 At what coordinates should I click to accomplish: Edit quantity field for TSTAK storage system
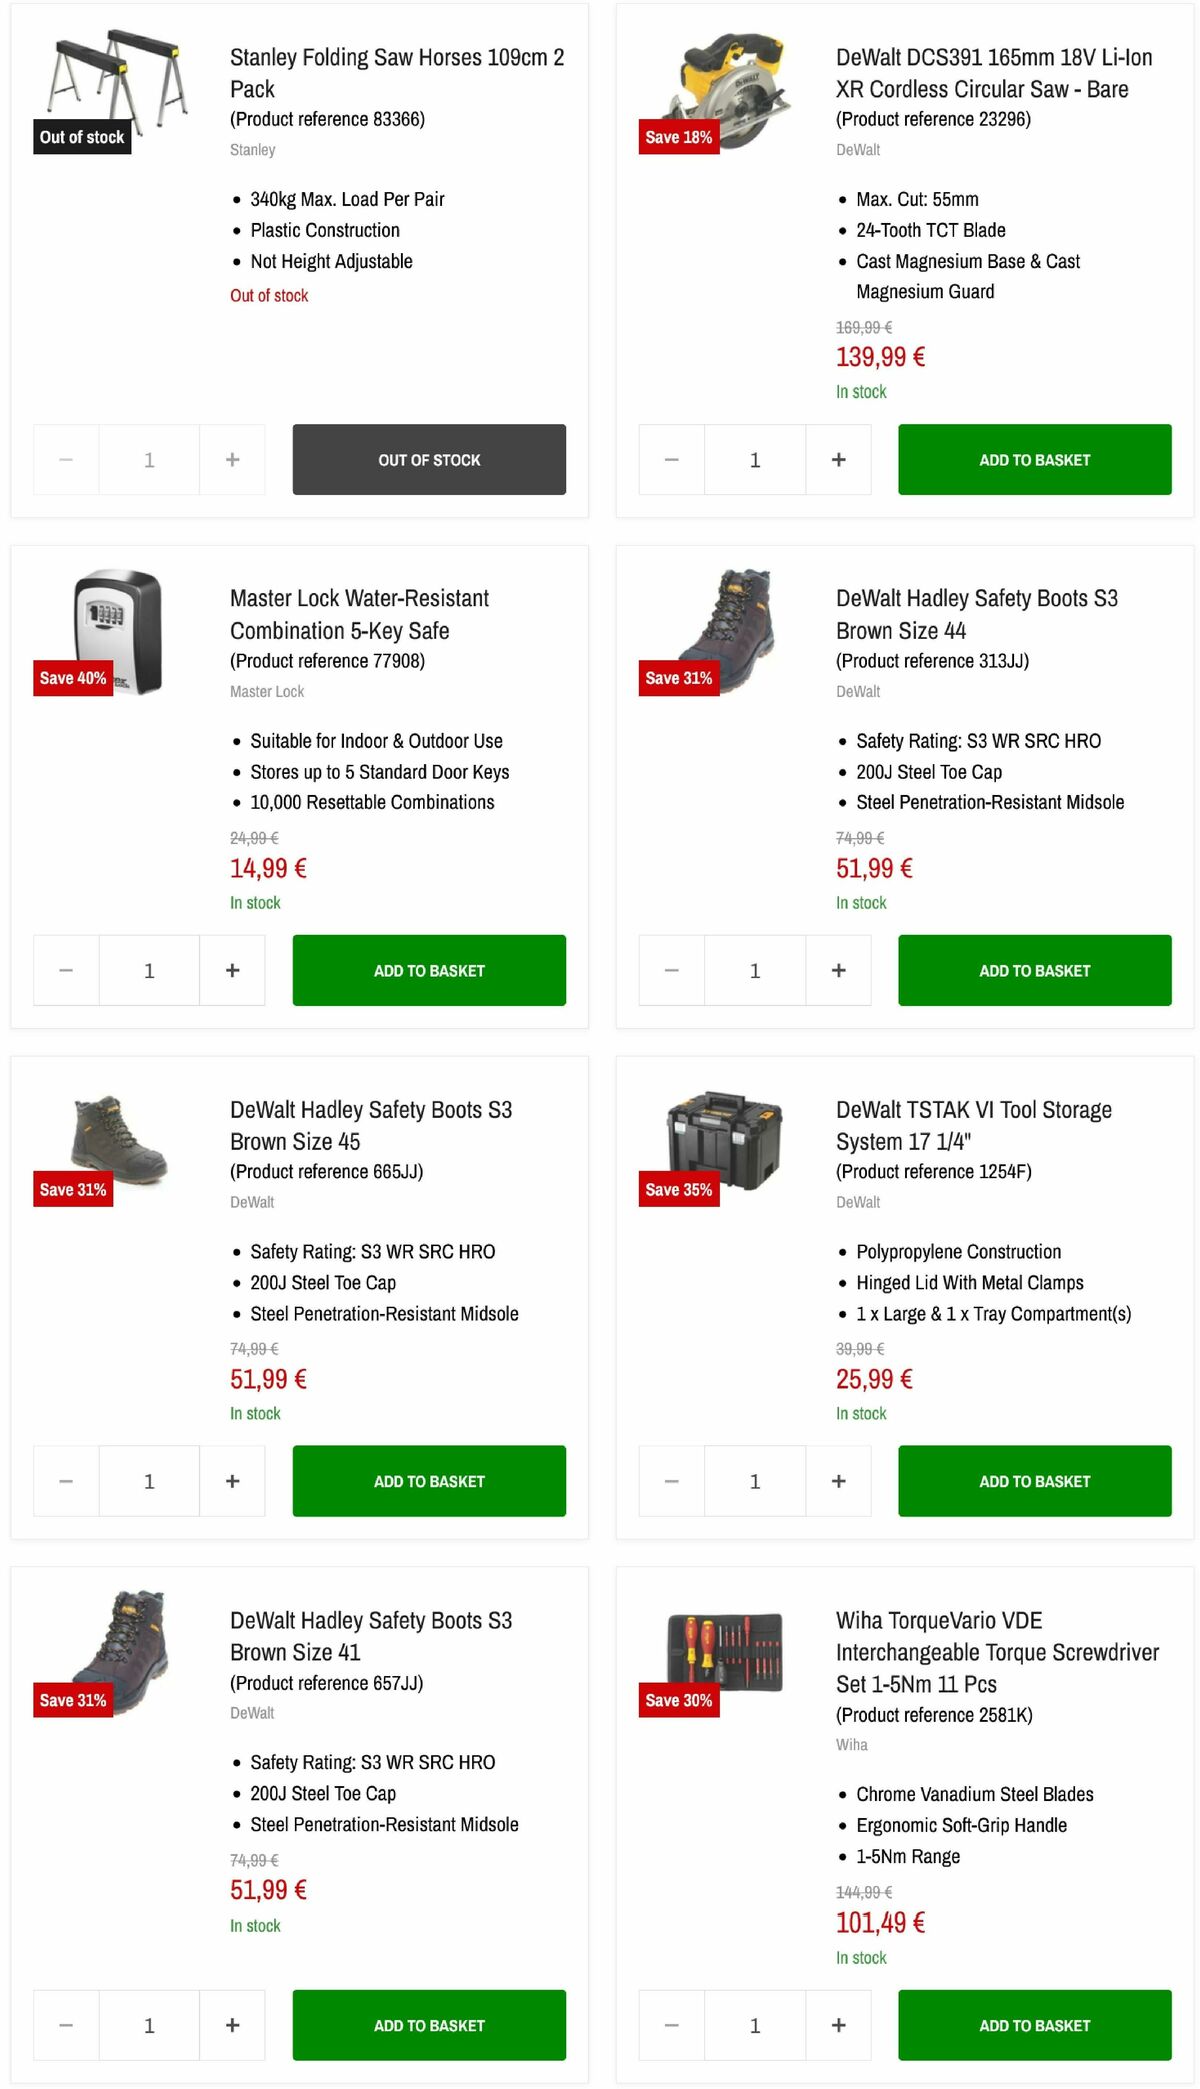pos(755,1481)
